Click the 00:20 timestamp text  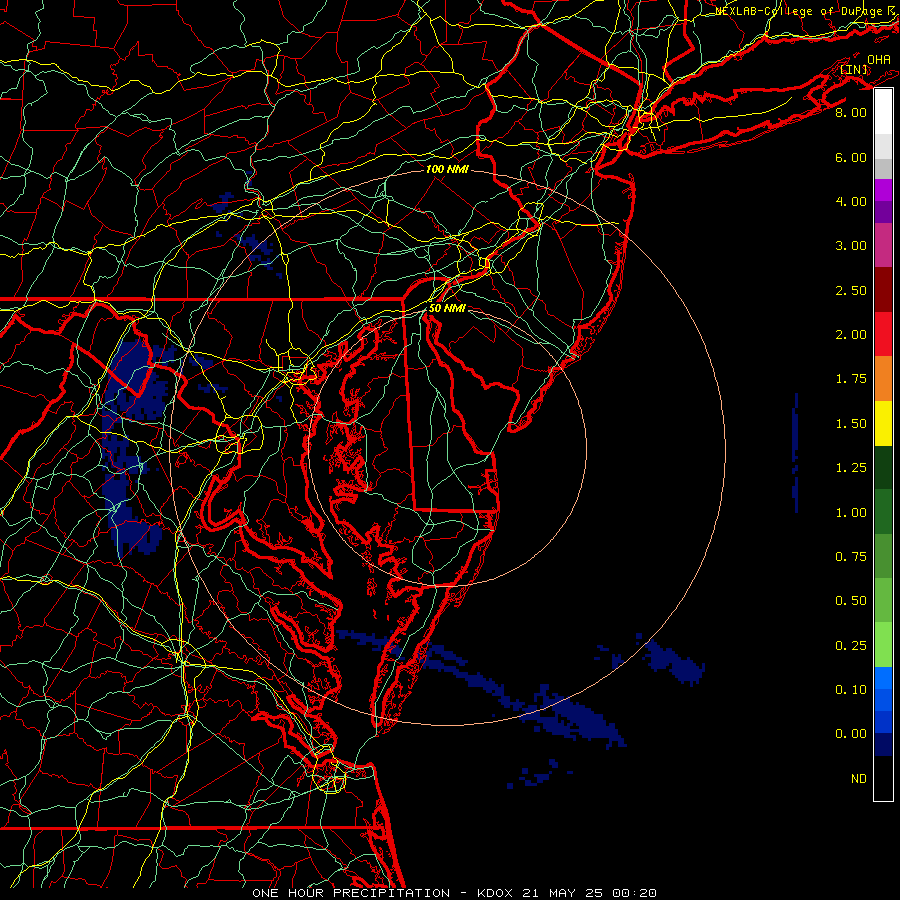pyautogui.click(x=634, y=893)
